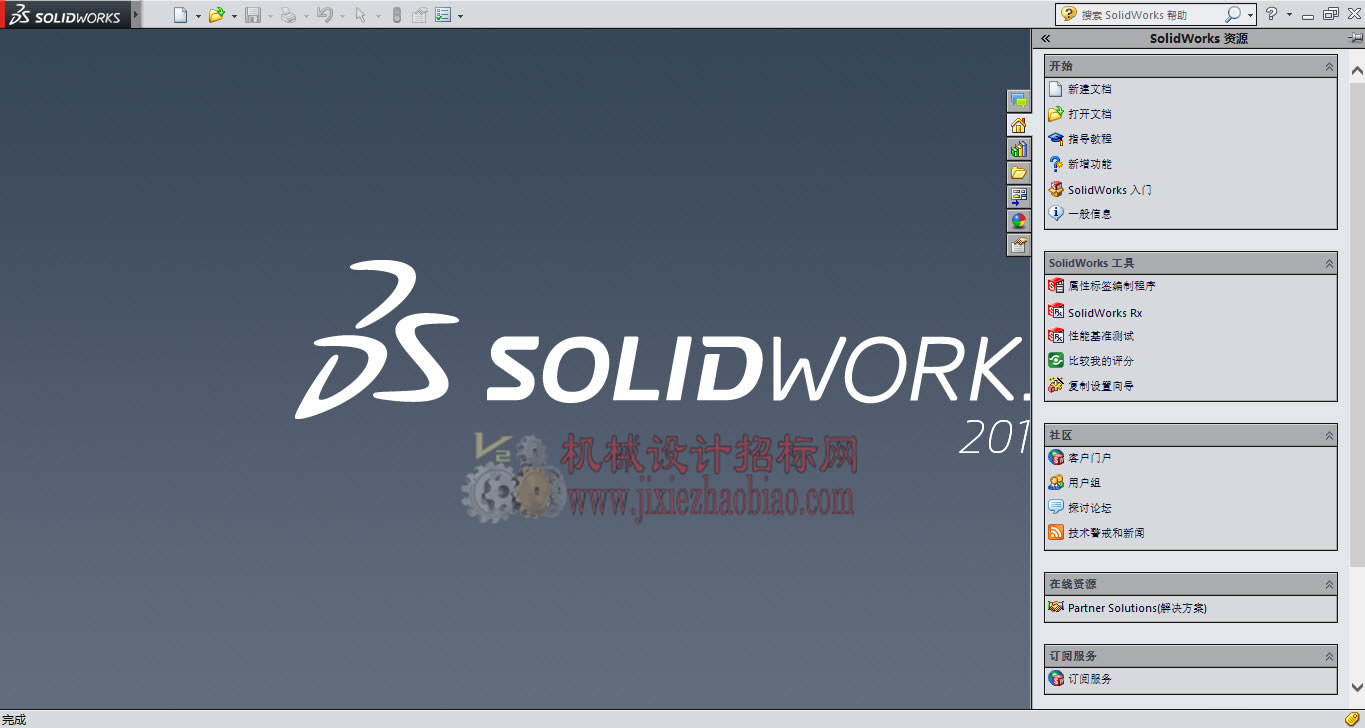The height and width of the screenshot is (728, 1365).
Task: Click the yellow tag status bar icon
Action: 1352,719
